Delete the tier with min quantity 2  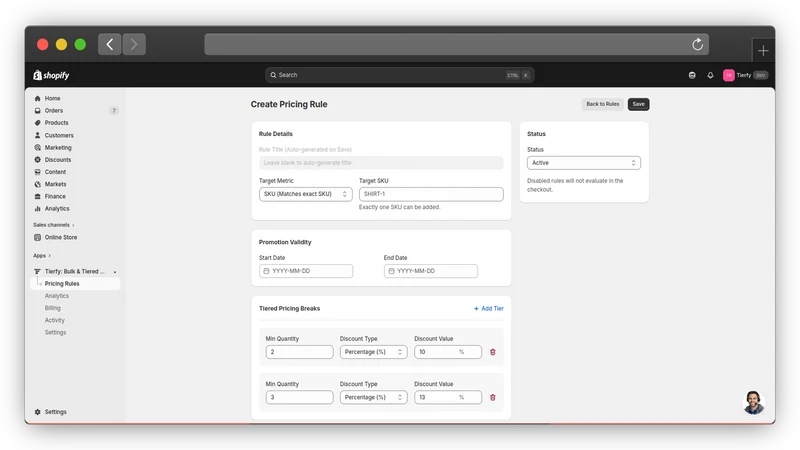coord(493,352)
